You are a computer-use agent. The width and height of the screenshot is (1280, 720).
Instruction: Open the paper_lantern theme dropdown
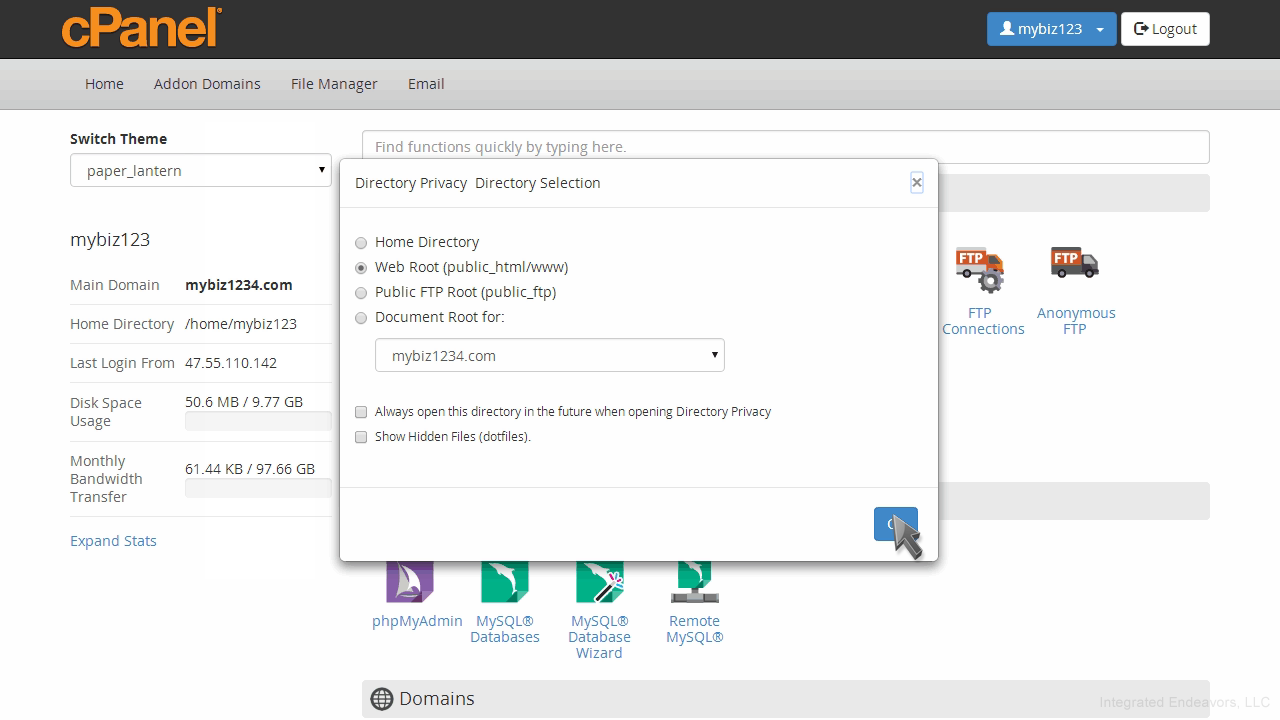click(200, 171)
